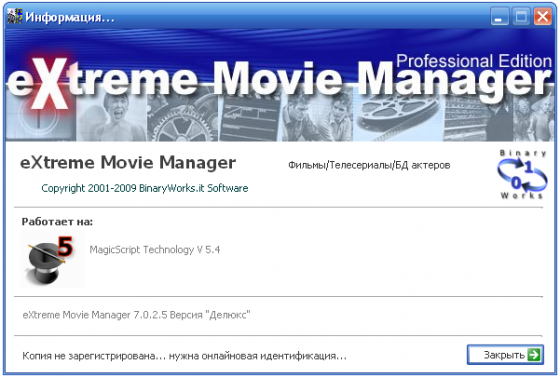This screenshot has height=378, width=560.
Task: Click Copyright 2001-2009 BinaryWorks.it Software text
Action: [145, 188]
